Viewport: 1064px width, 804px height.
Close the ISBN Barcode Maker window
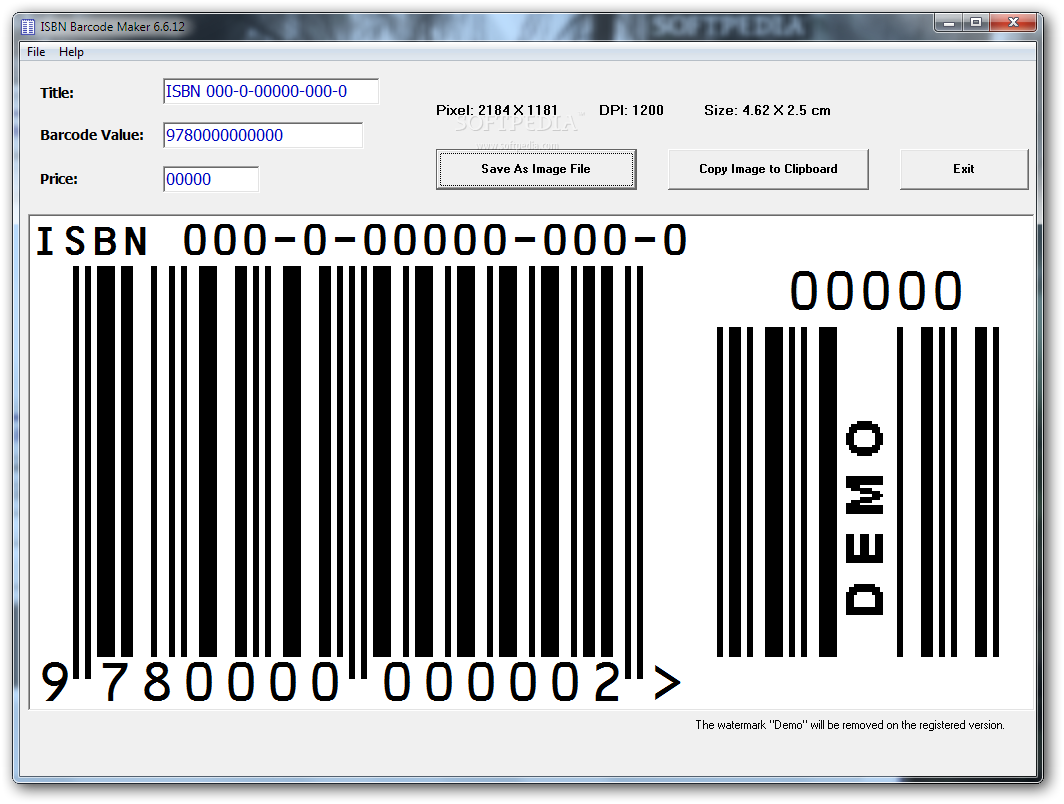coord(1013,23)
